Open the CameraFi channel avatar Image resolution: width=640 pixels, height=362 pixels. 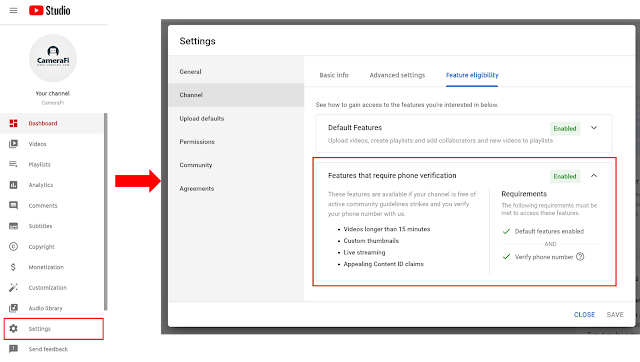(53, 58)
